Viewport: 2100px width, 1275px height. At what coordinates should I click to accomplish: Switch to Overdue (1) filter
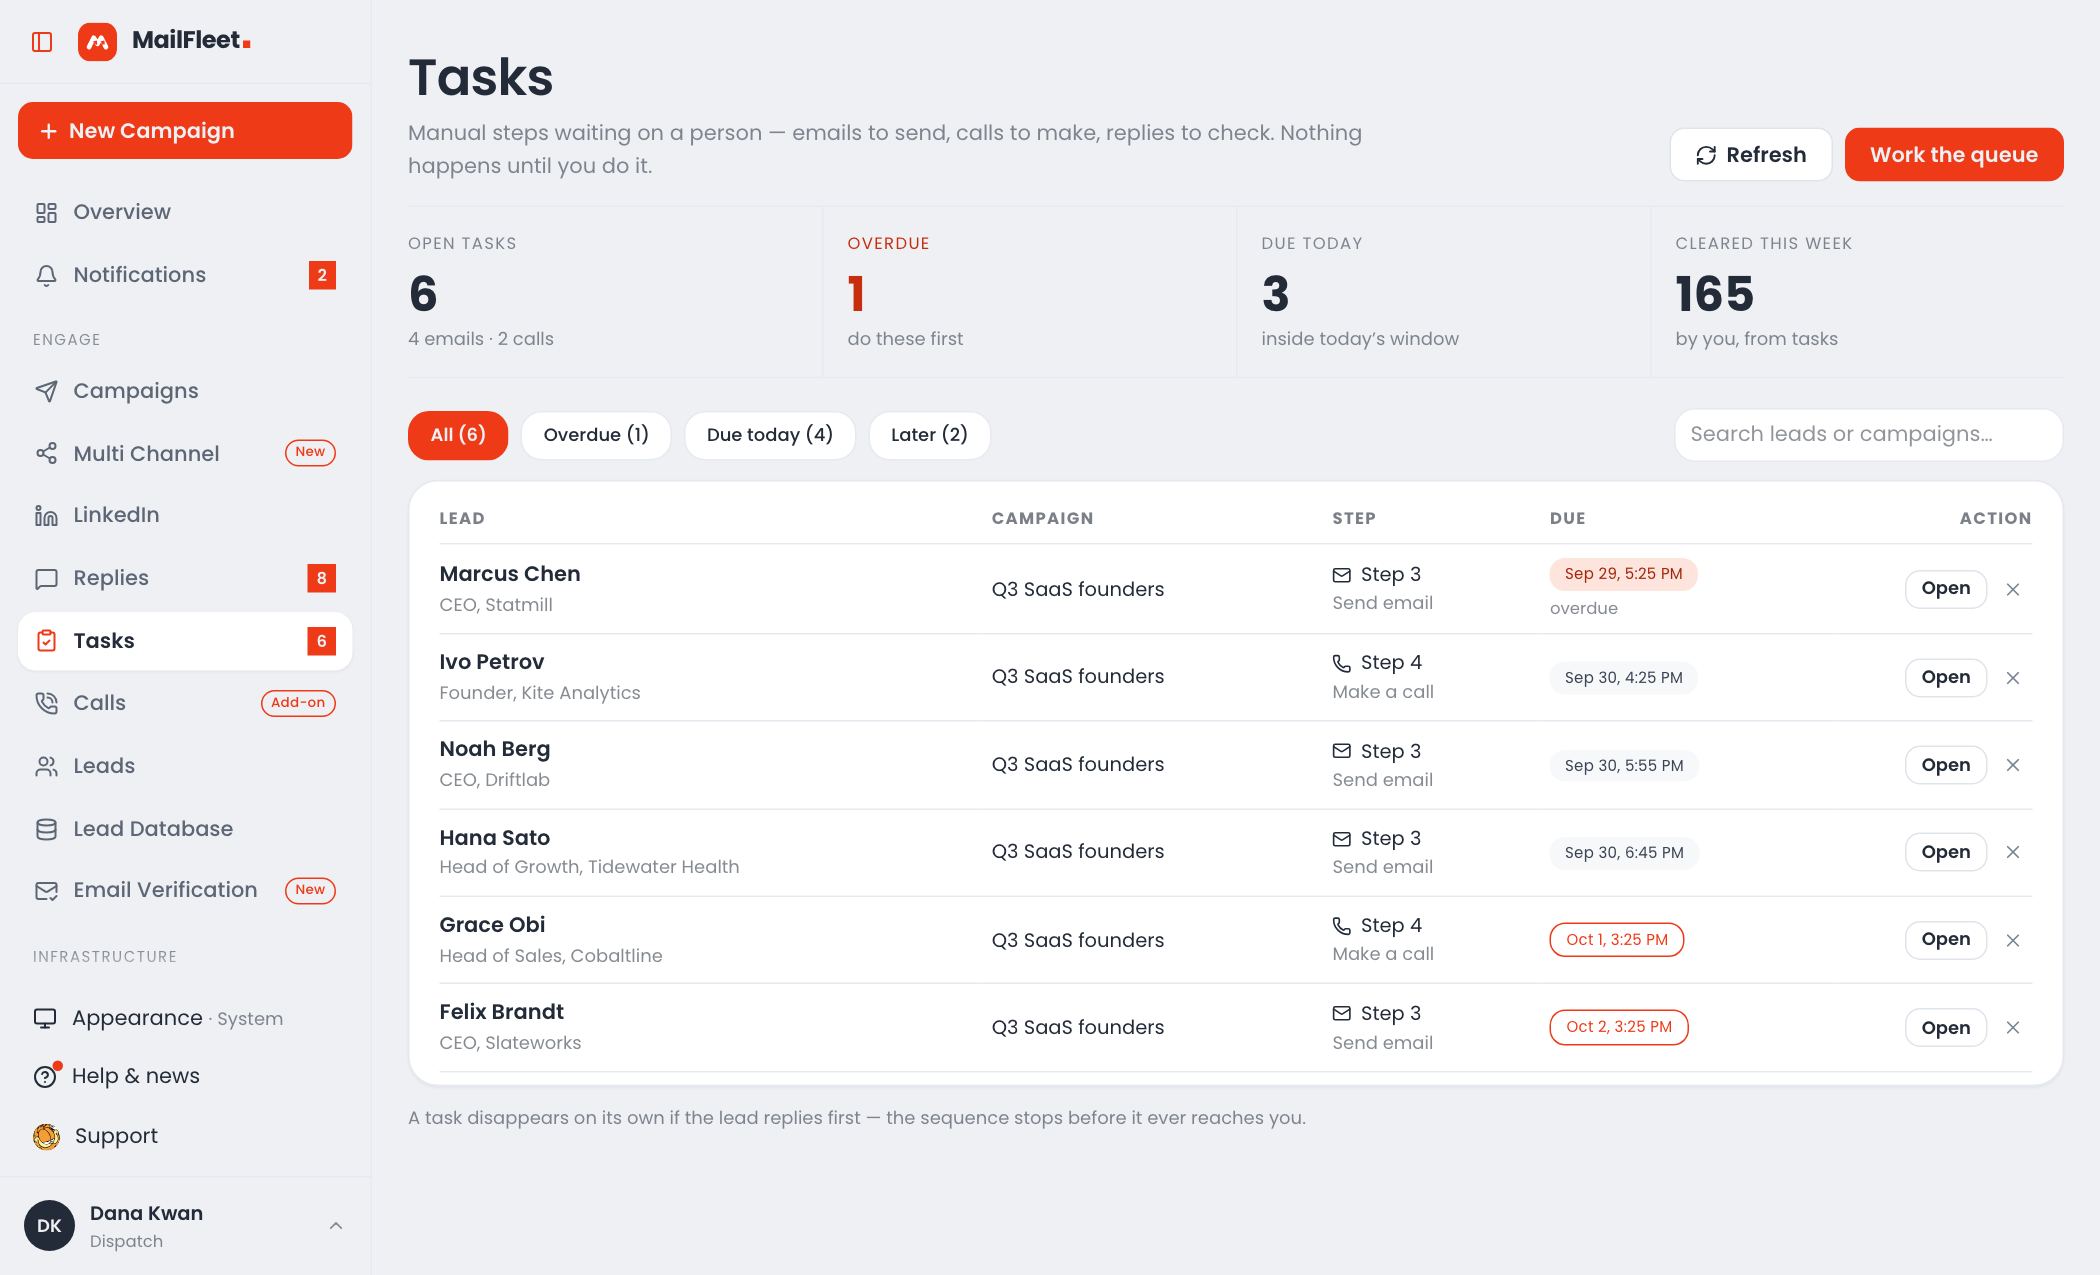[596, 435]
